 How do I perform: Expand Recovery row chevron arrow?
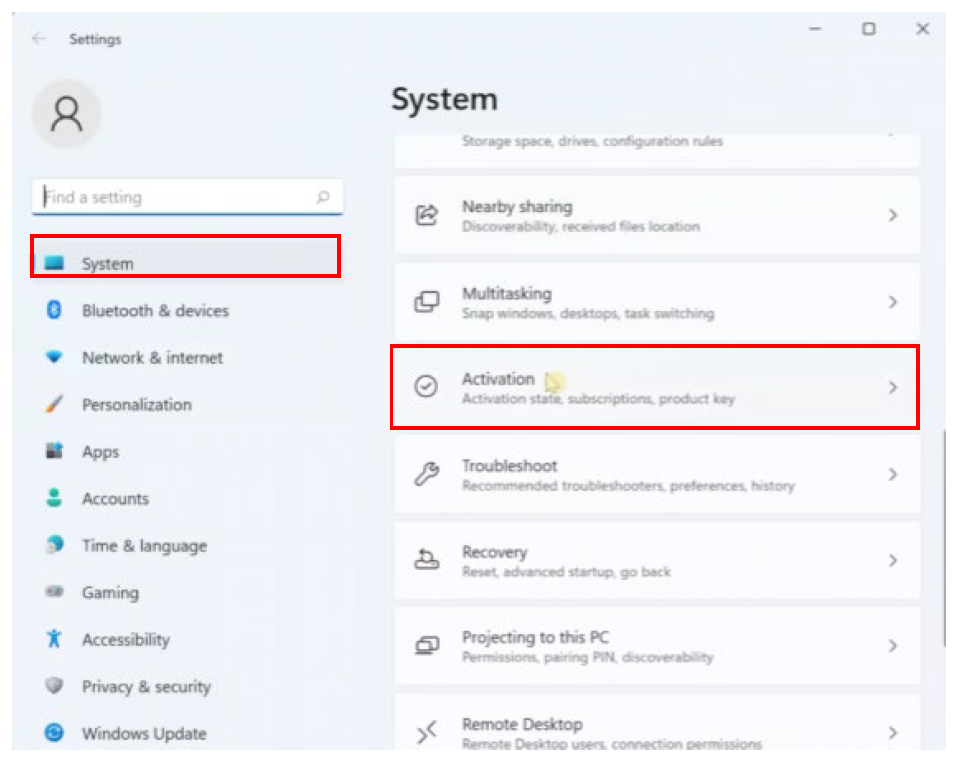tap(893, 561)
